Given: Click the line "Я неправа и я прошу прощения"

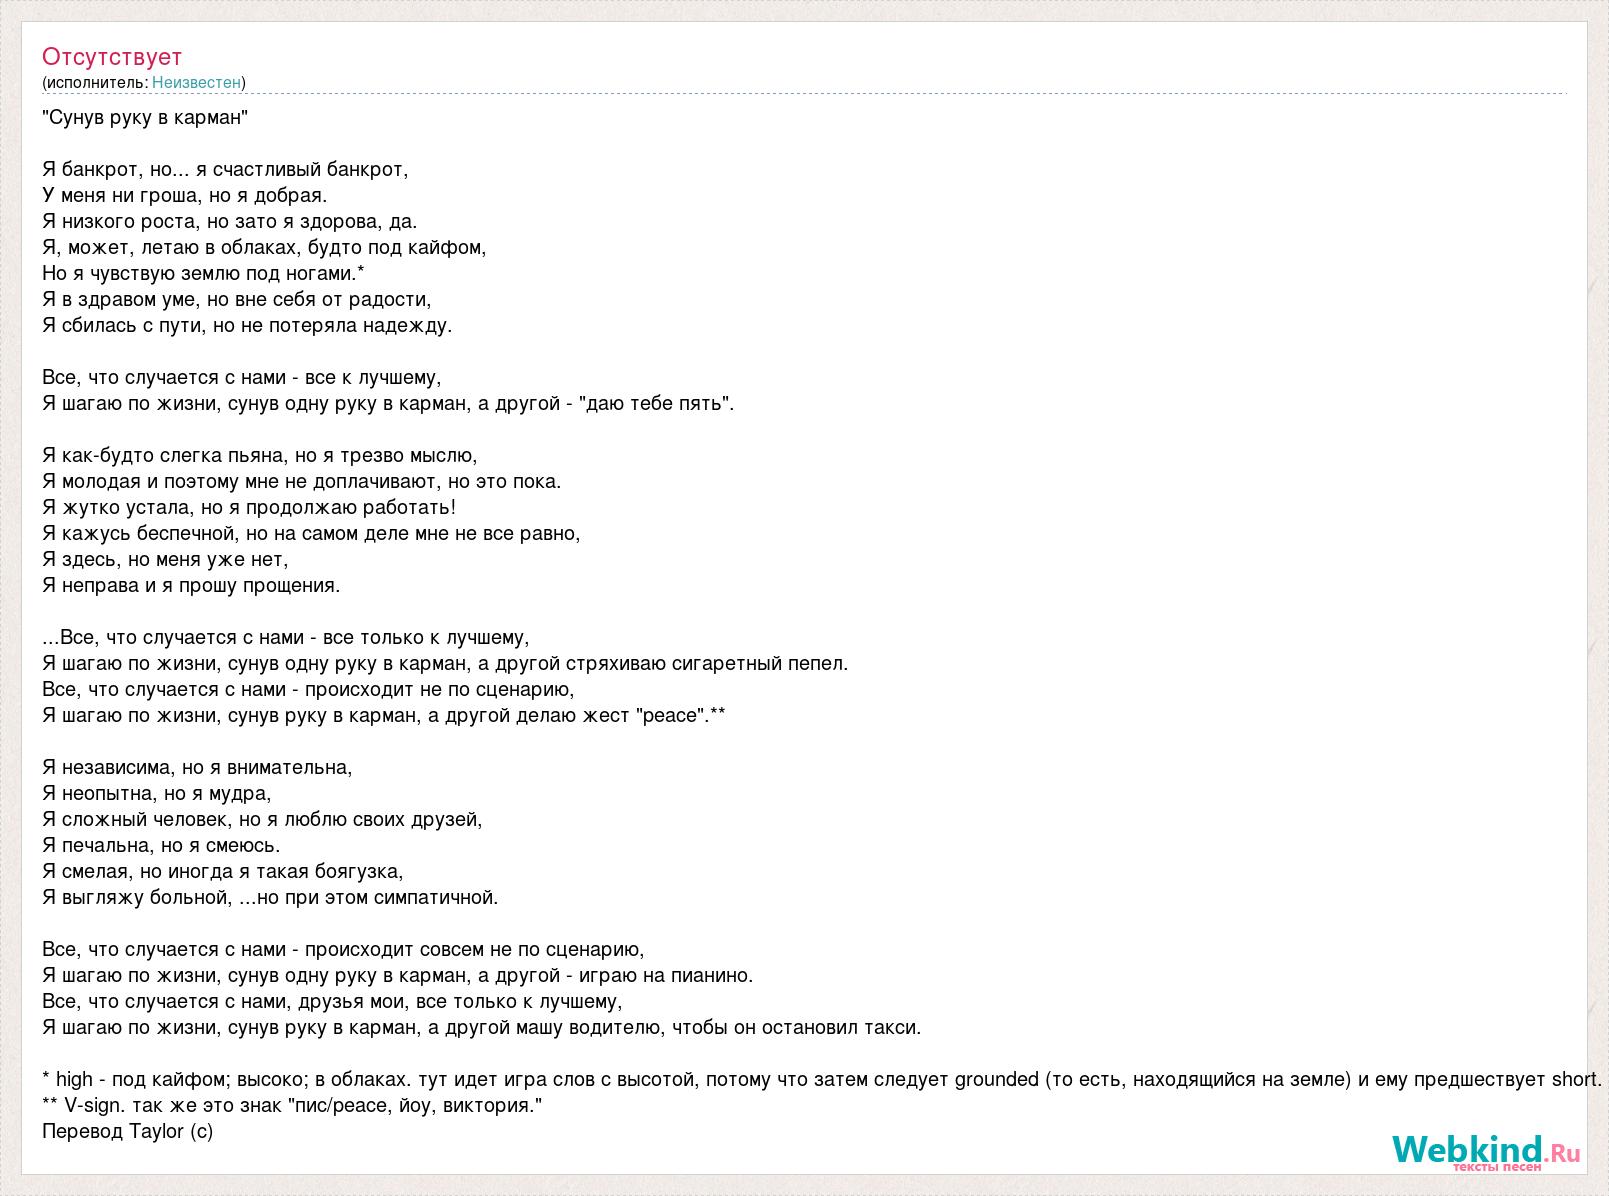Looking at the screenshot, I should (192, 585).
